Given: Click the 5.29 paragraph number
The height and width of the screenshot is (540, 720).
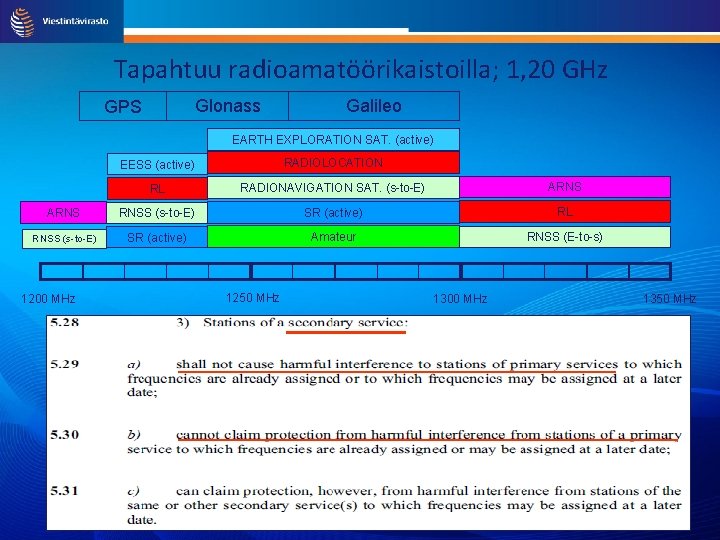Looking at the screenshot, I should tap(65, 364).
